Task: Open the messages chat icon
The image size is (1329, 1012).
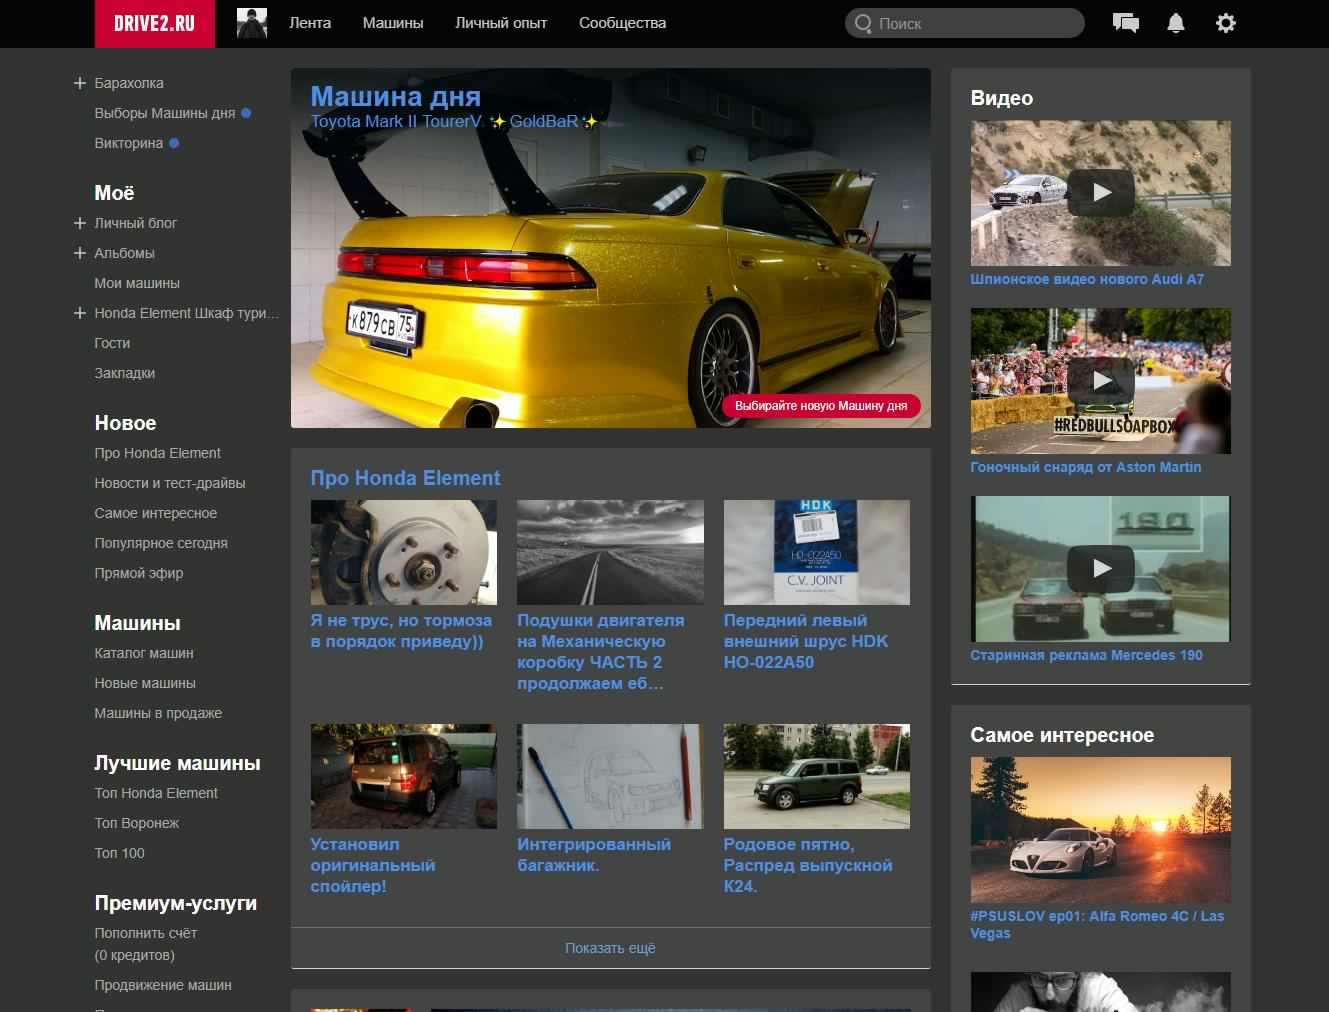Action: tap(1125, 23)
